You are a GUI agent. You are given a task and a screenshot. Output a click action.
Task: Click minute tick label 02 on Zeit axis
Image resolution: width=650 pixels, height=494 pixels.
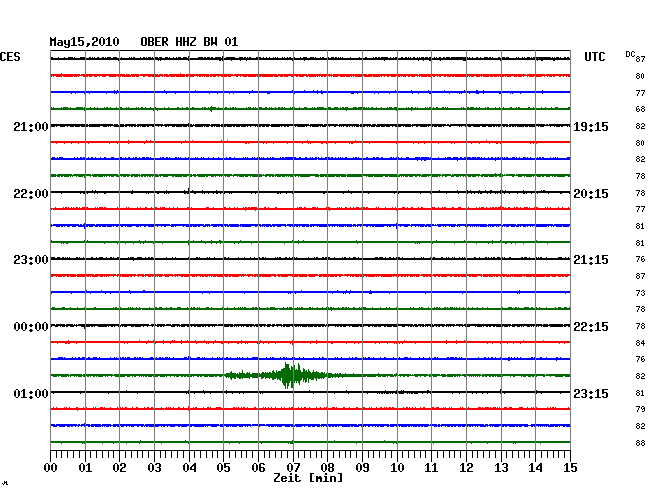point(119,467)
